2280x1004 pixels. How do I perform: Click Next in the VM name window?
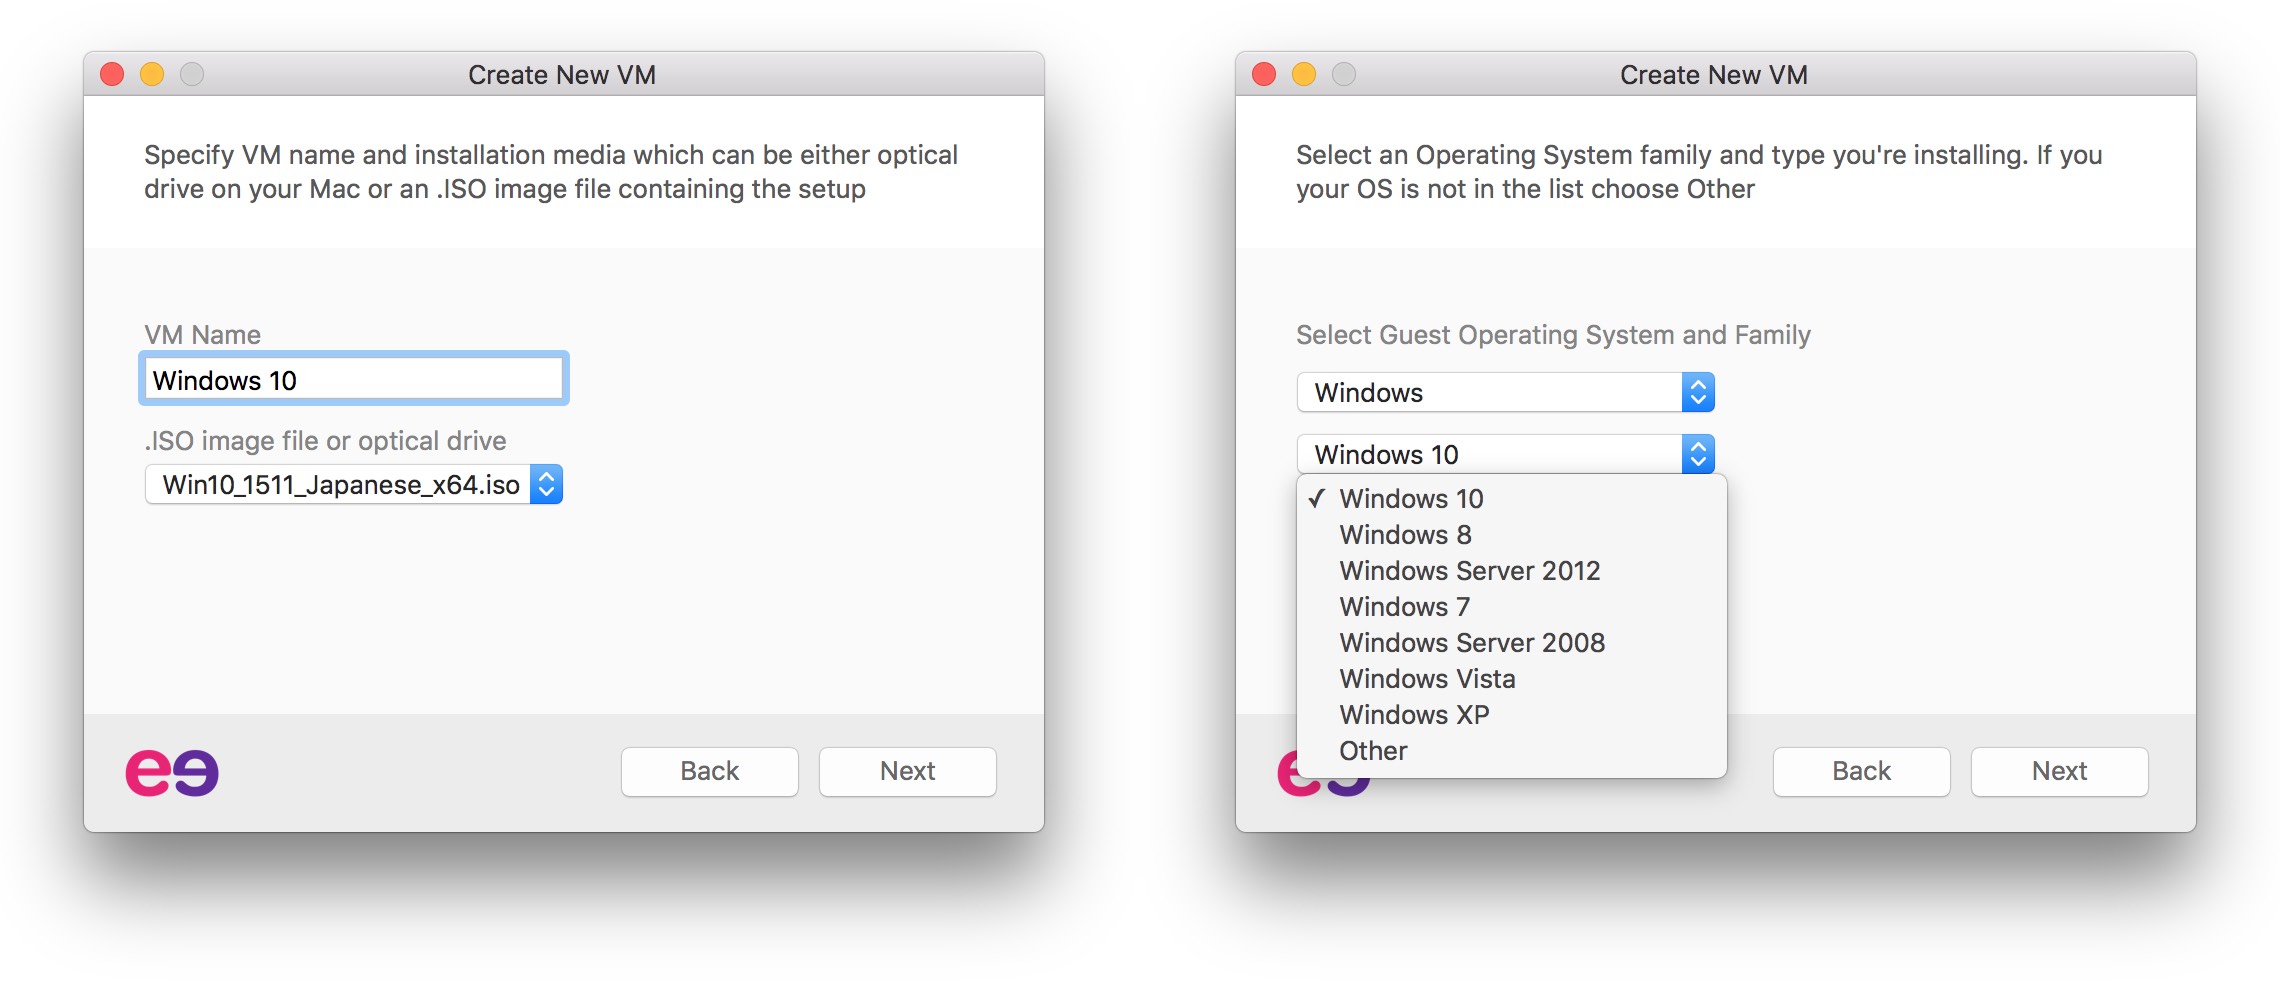click(908, 771)
